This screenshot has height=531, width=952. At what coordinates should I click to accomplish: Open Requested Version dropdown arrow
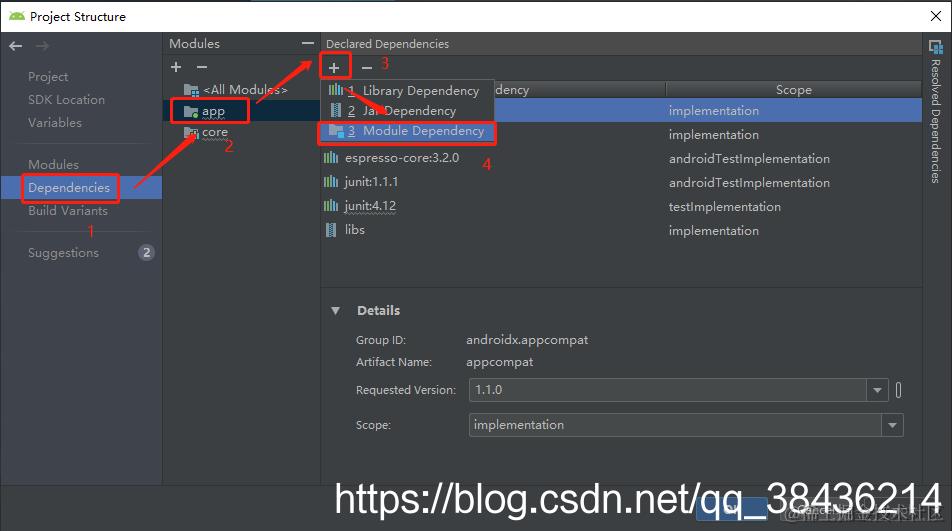pos(877,390)
